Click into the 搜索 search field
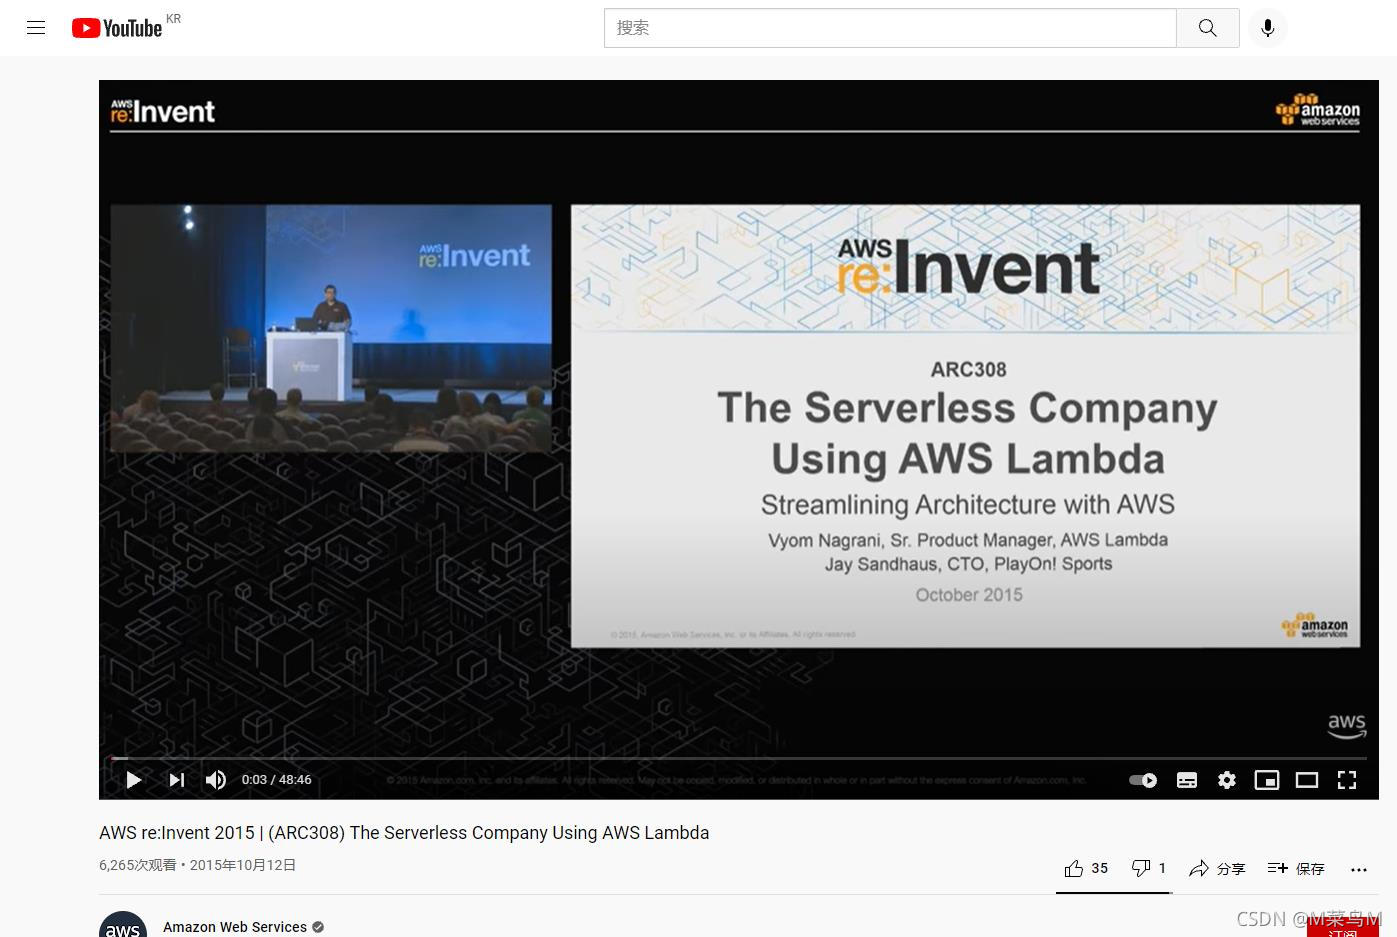 click(x=890, y=28)
